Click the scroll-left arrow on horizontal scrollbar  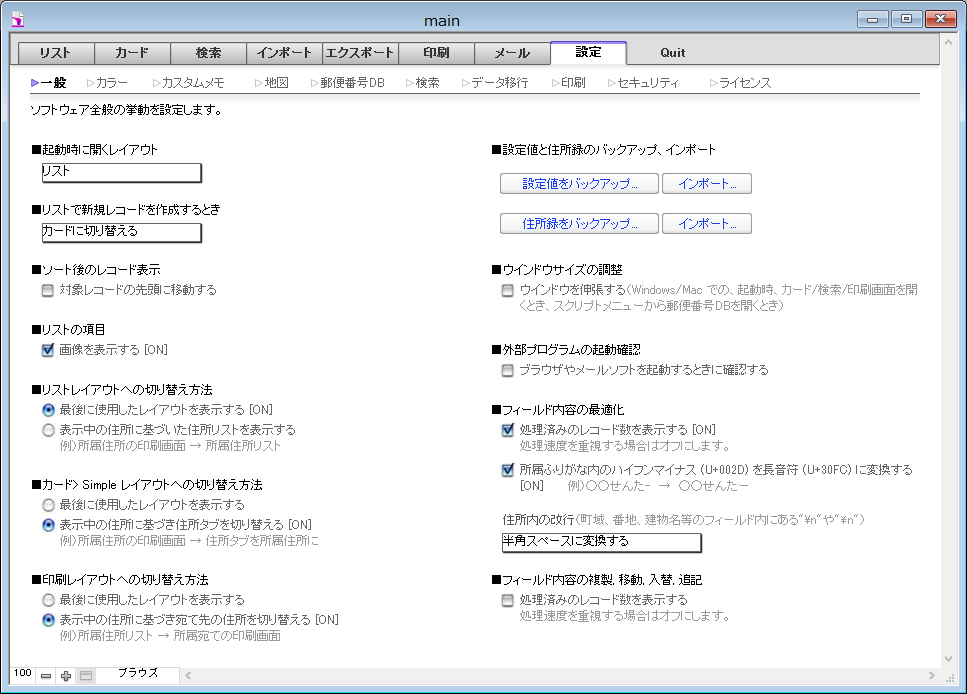[188, 676]
